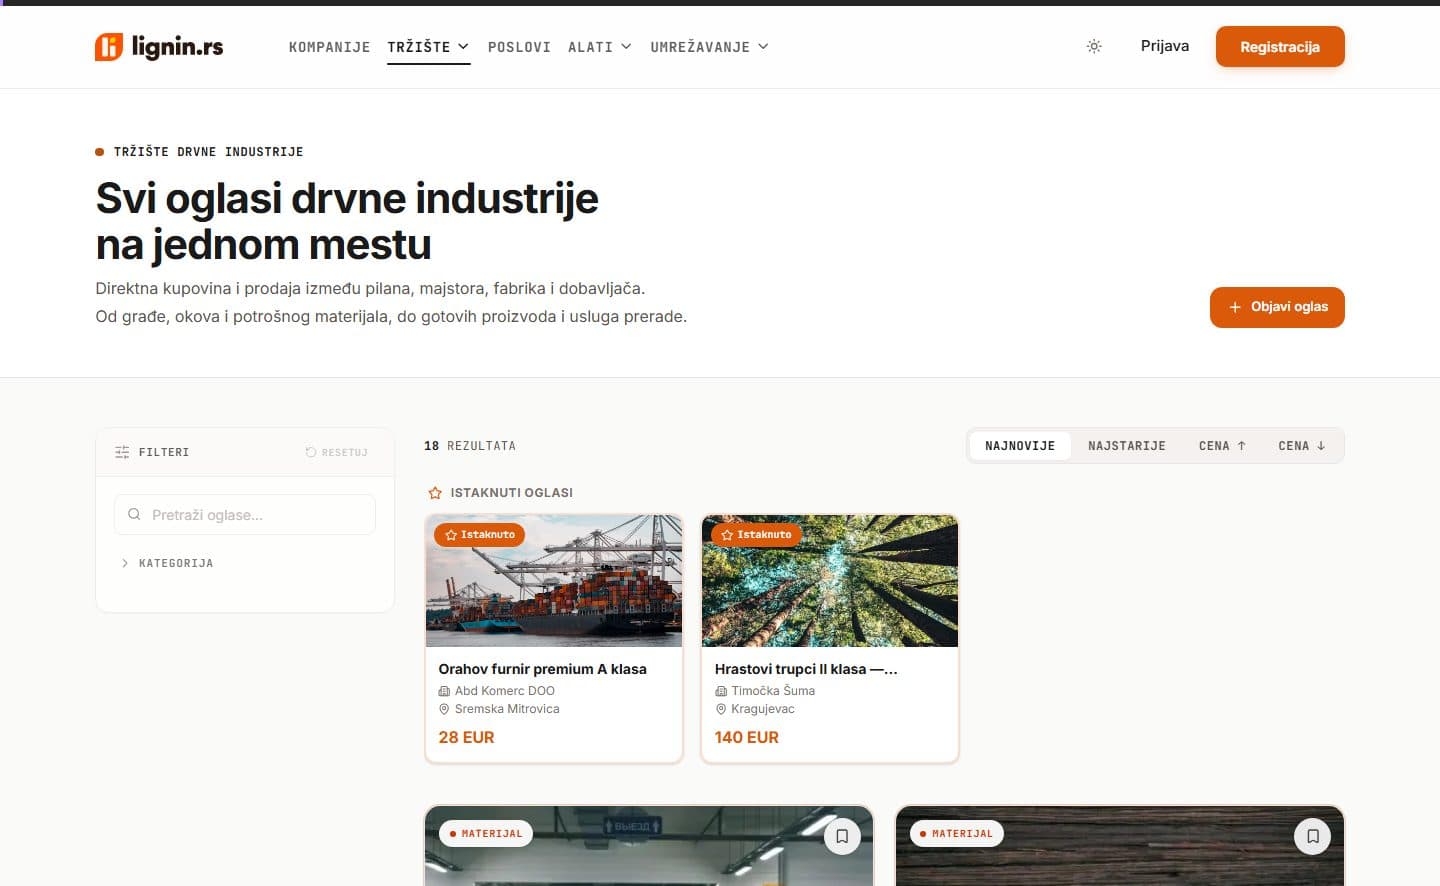
Task: Click the star icon next to Istaknuti oglasi
Action: [435, 493]
